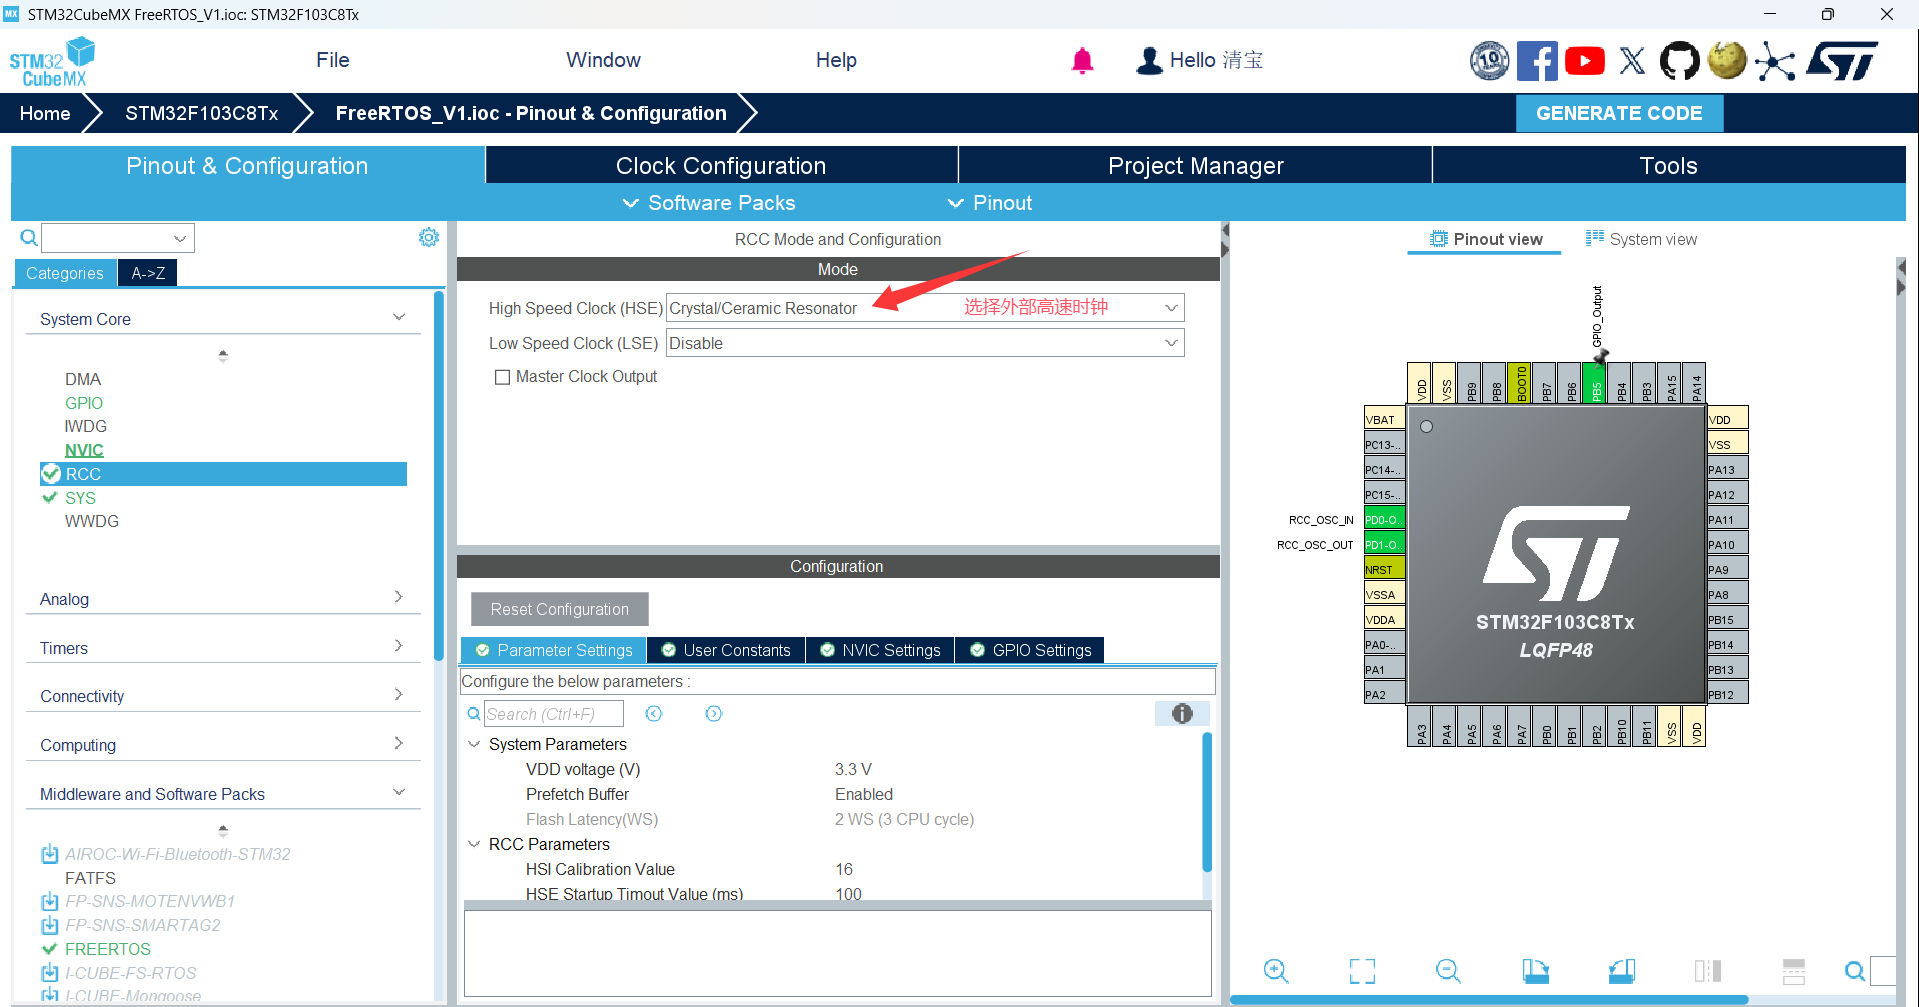Switch to the Tools tab

(1668, 165)
